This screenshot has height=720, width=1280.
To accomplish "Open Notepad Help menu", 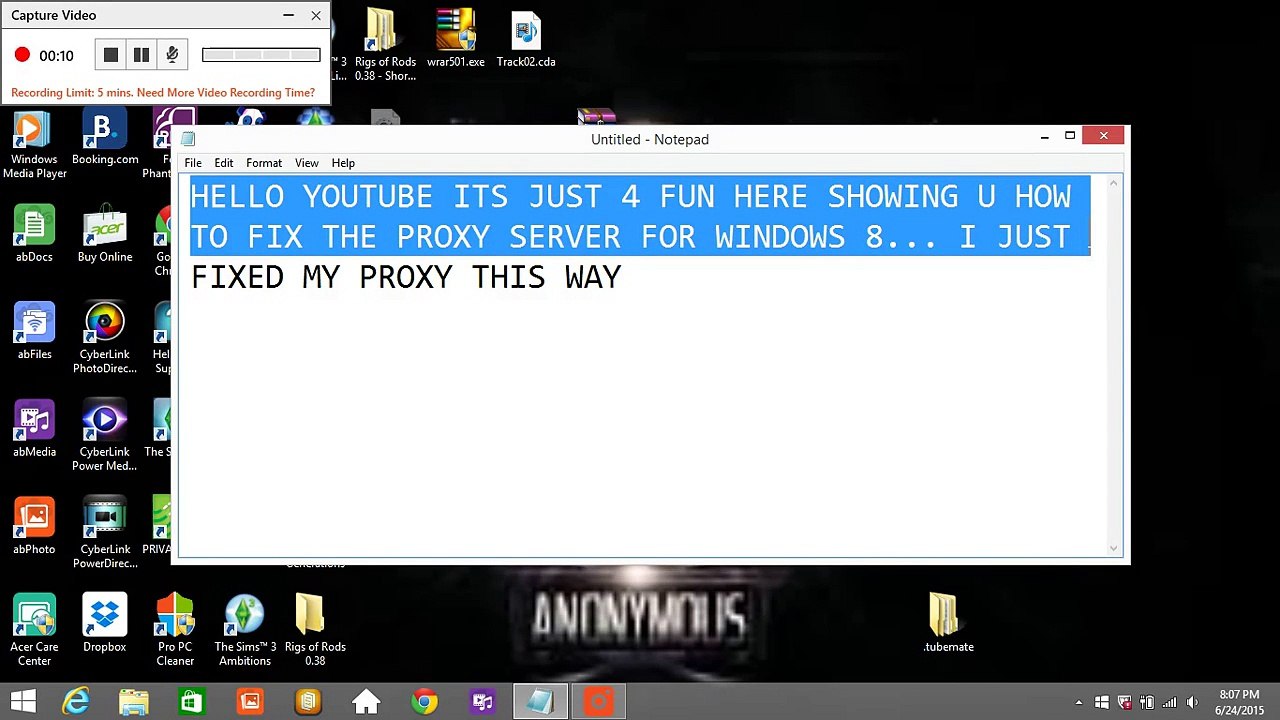I will coord(343,163).
